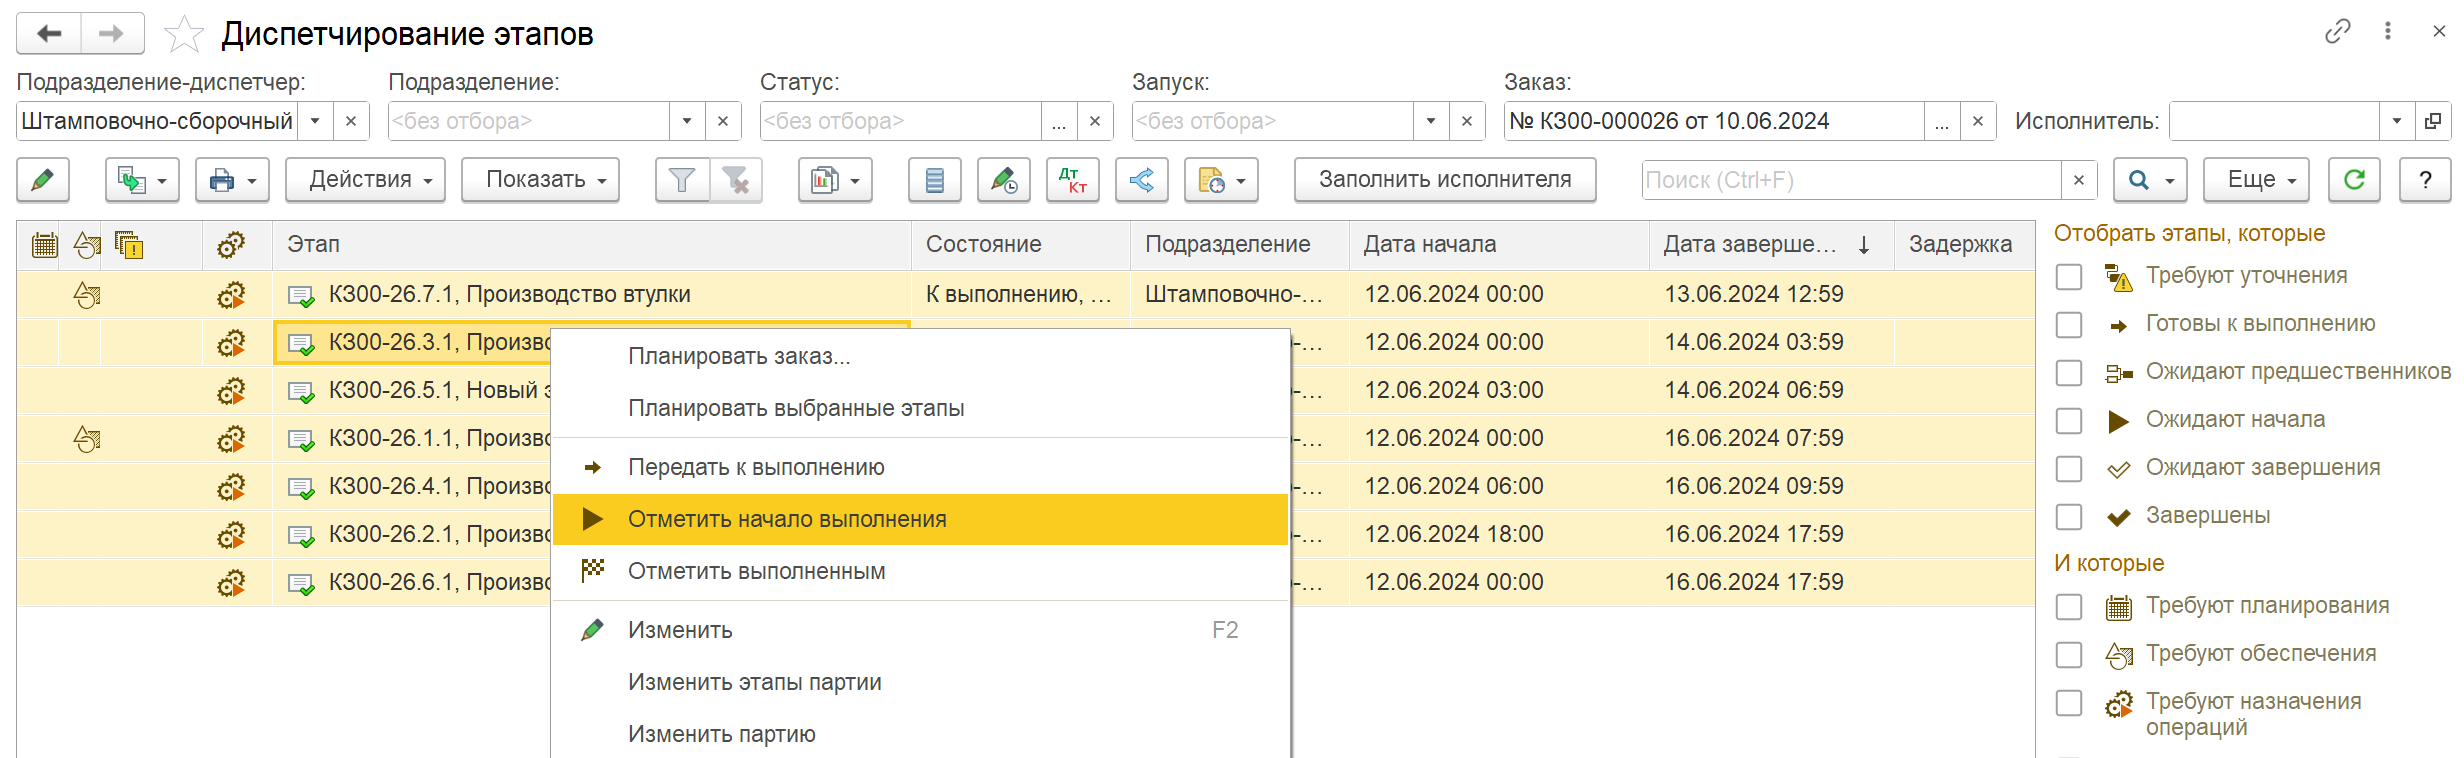Click the stage icon beside К300-26.4.1
This screenshot has height=758, width=2464.
tap(301, 488)
